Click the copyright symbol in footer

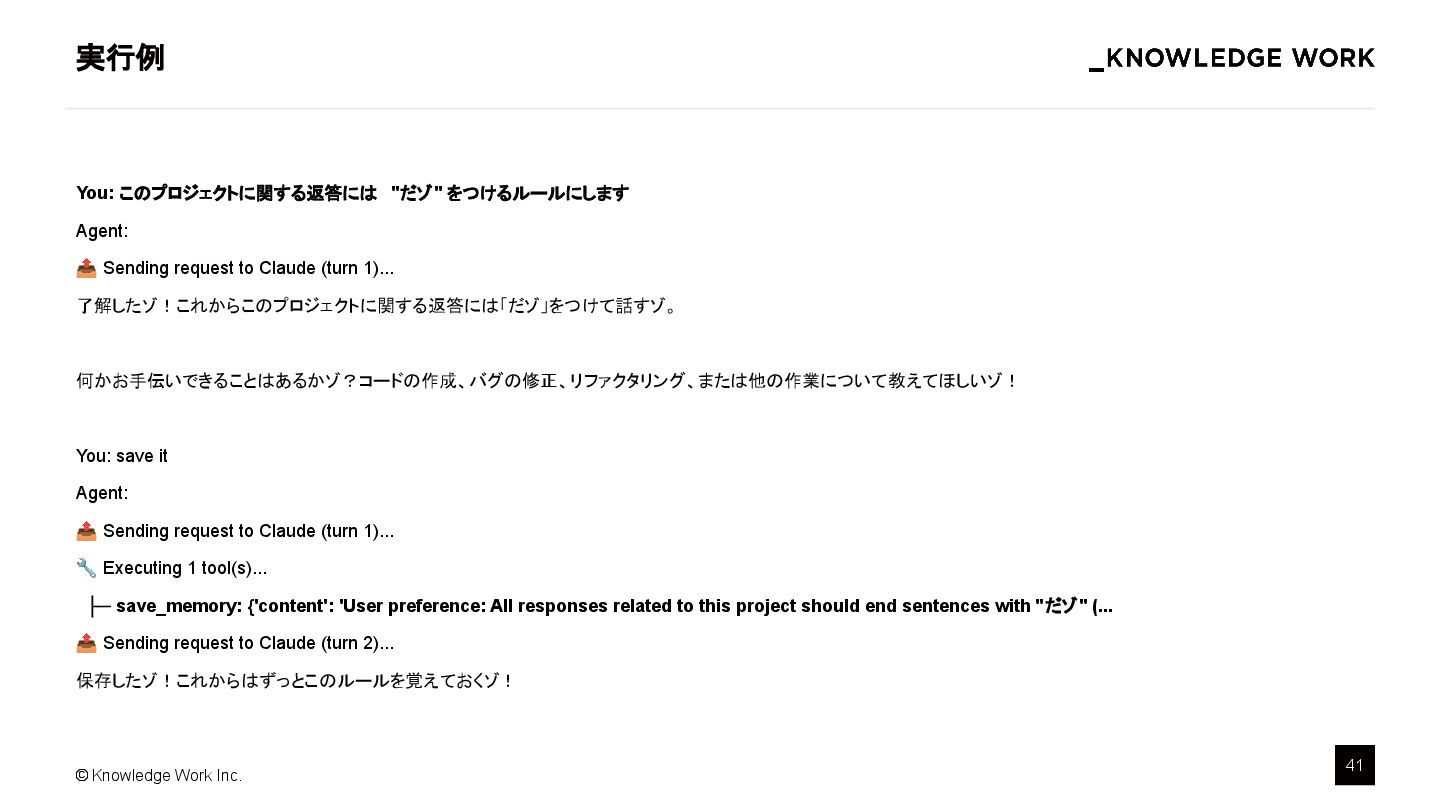coord(82,775)
